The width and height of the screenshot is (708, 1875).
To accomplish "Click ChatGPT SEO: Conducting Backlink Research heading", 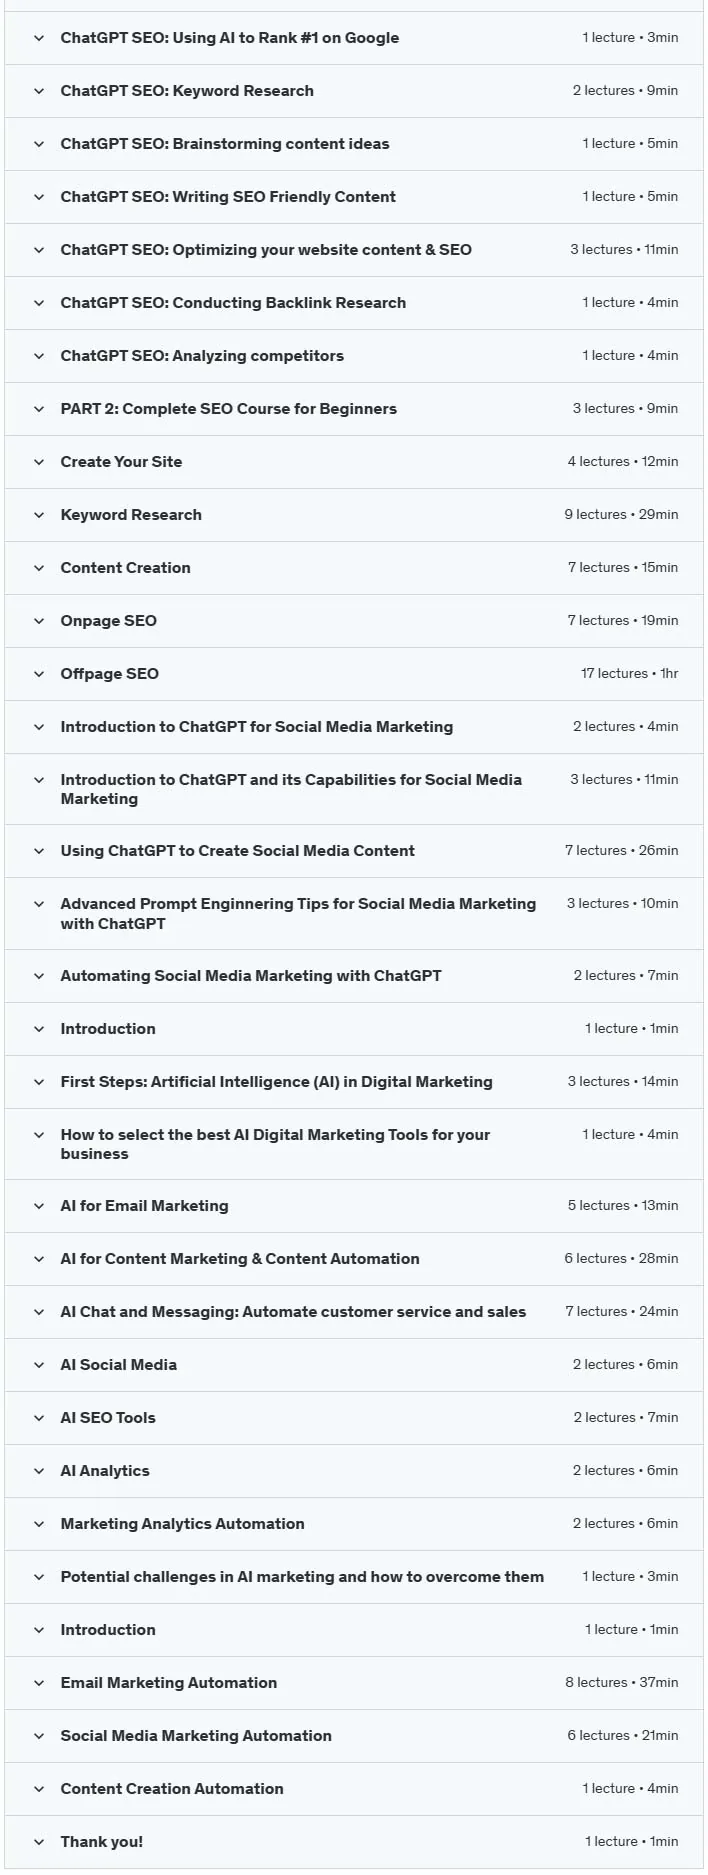I will (x=233, y=303).
